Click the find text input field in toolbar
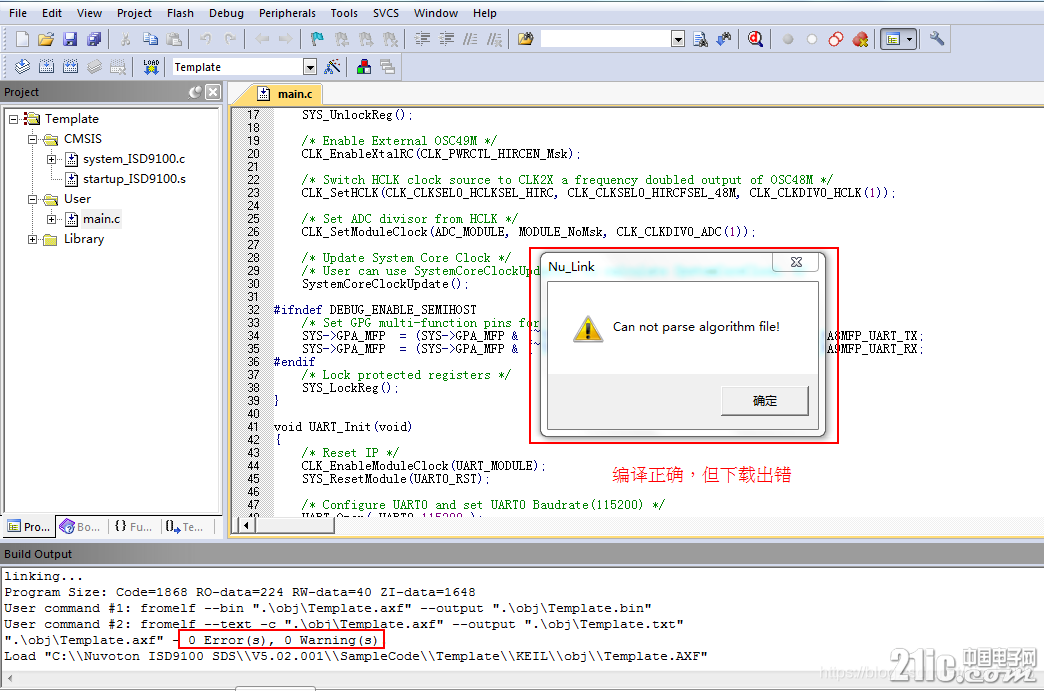The width and height of the screenshot is (1044, 691). 606,39
